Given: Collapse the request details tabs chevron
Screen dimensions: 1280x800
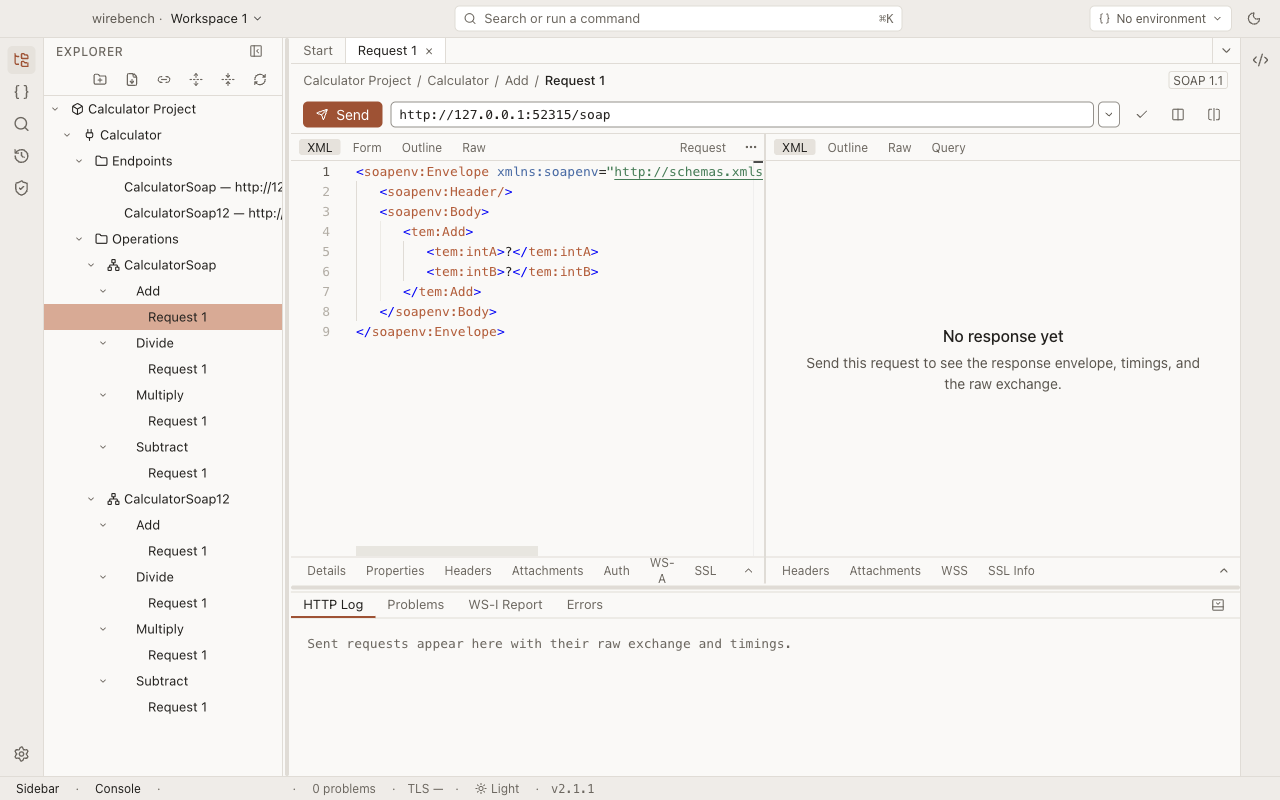Looking at the screenshot, I should pyautogui.click(x=748, y=571).
